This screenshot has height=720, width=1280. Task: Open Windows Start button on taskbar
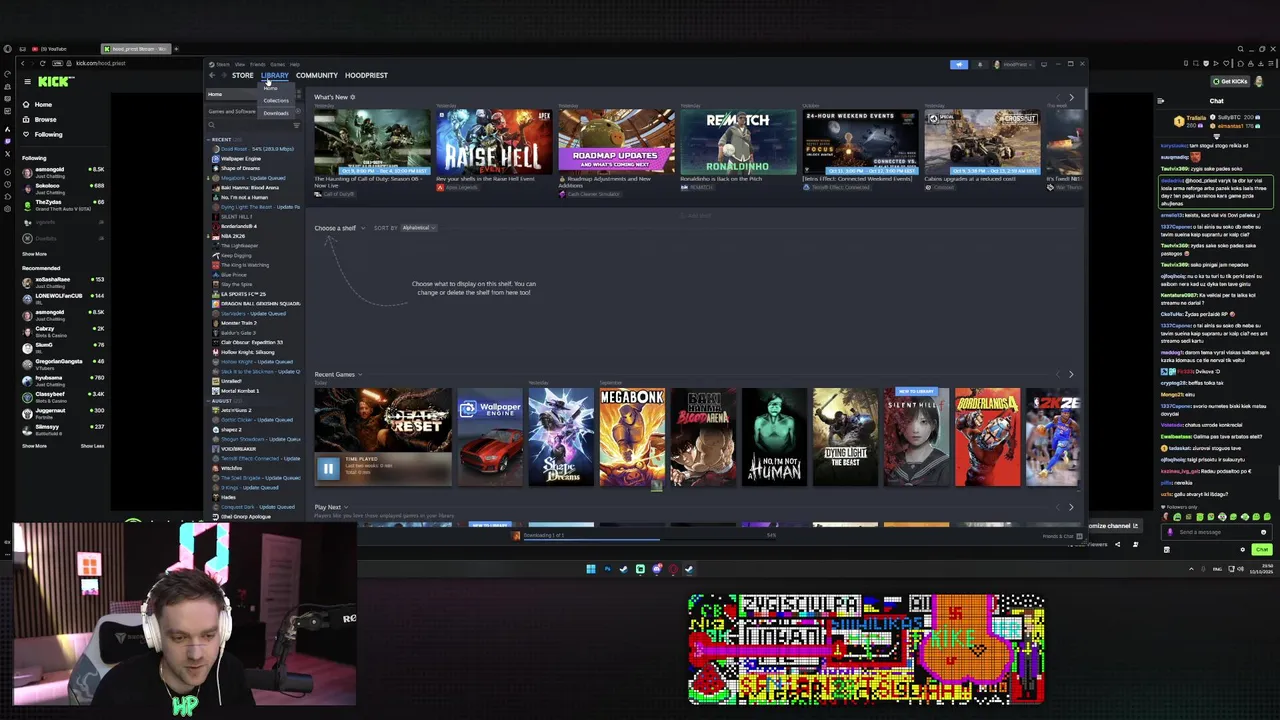[x=591, y=569]
